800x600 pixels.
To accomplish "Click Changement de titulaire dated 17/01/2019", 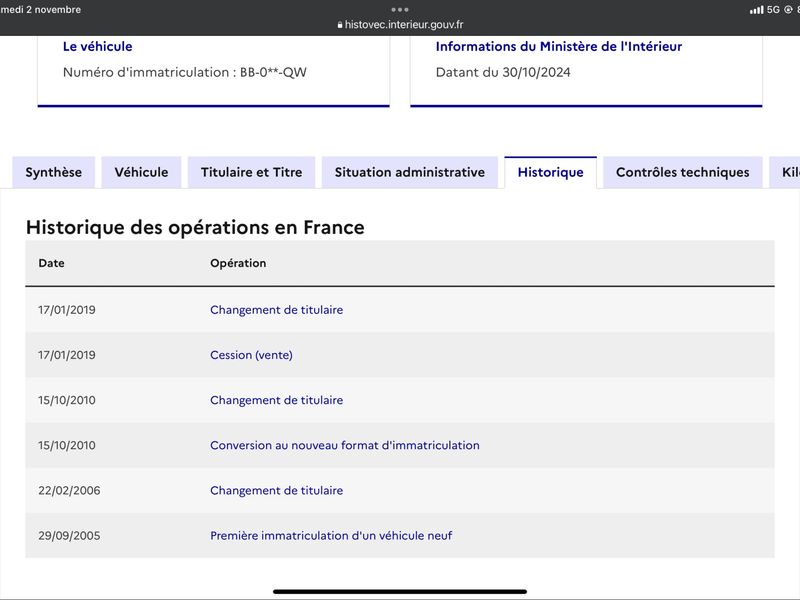I will point(277,310).
